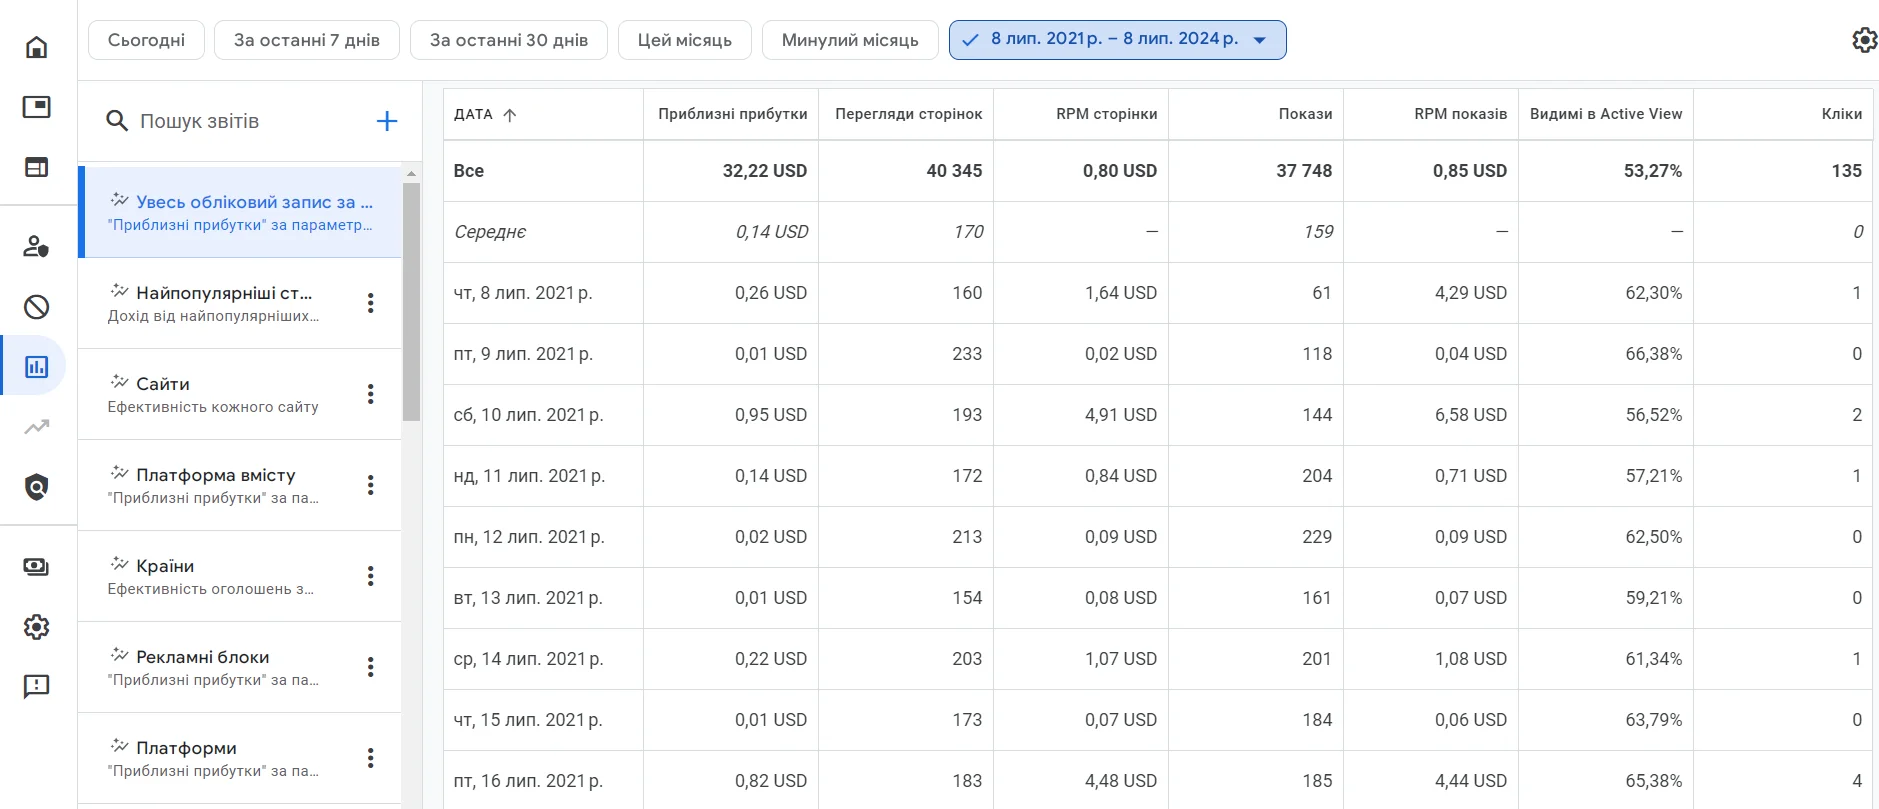Screen dimensions: 1879x809
Task: Click total page views value 40 345
Action: coord(954,171)
